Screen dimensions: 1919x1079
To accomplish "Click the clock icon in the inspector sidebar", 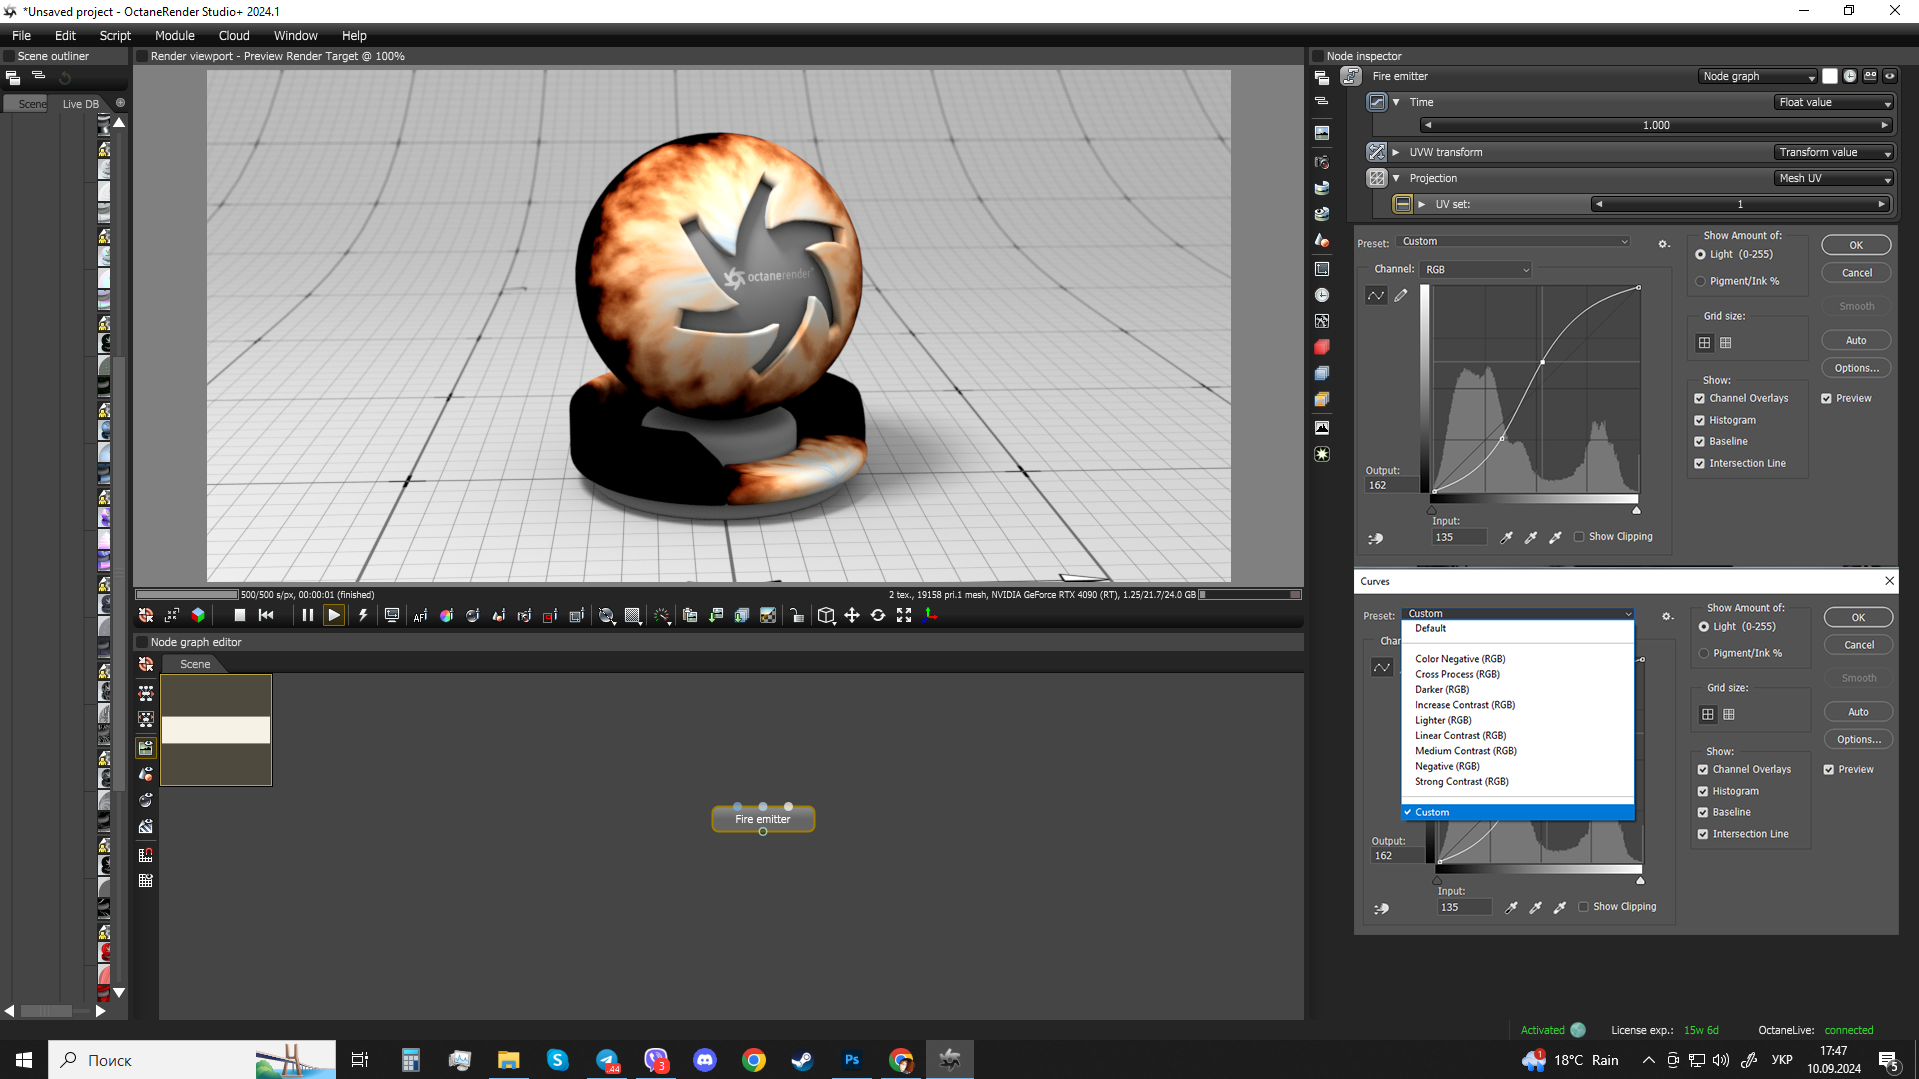I will coord(1322,295).
